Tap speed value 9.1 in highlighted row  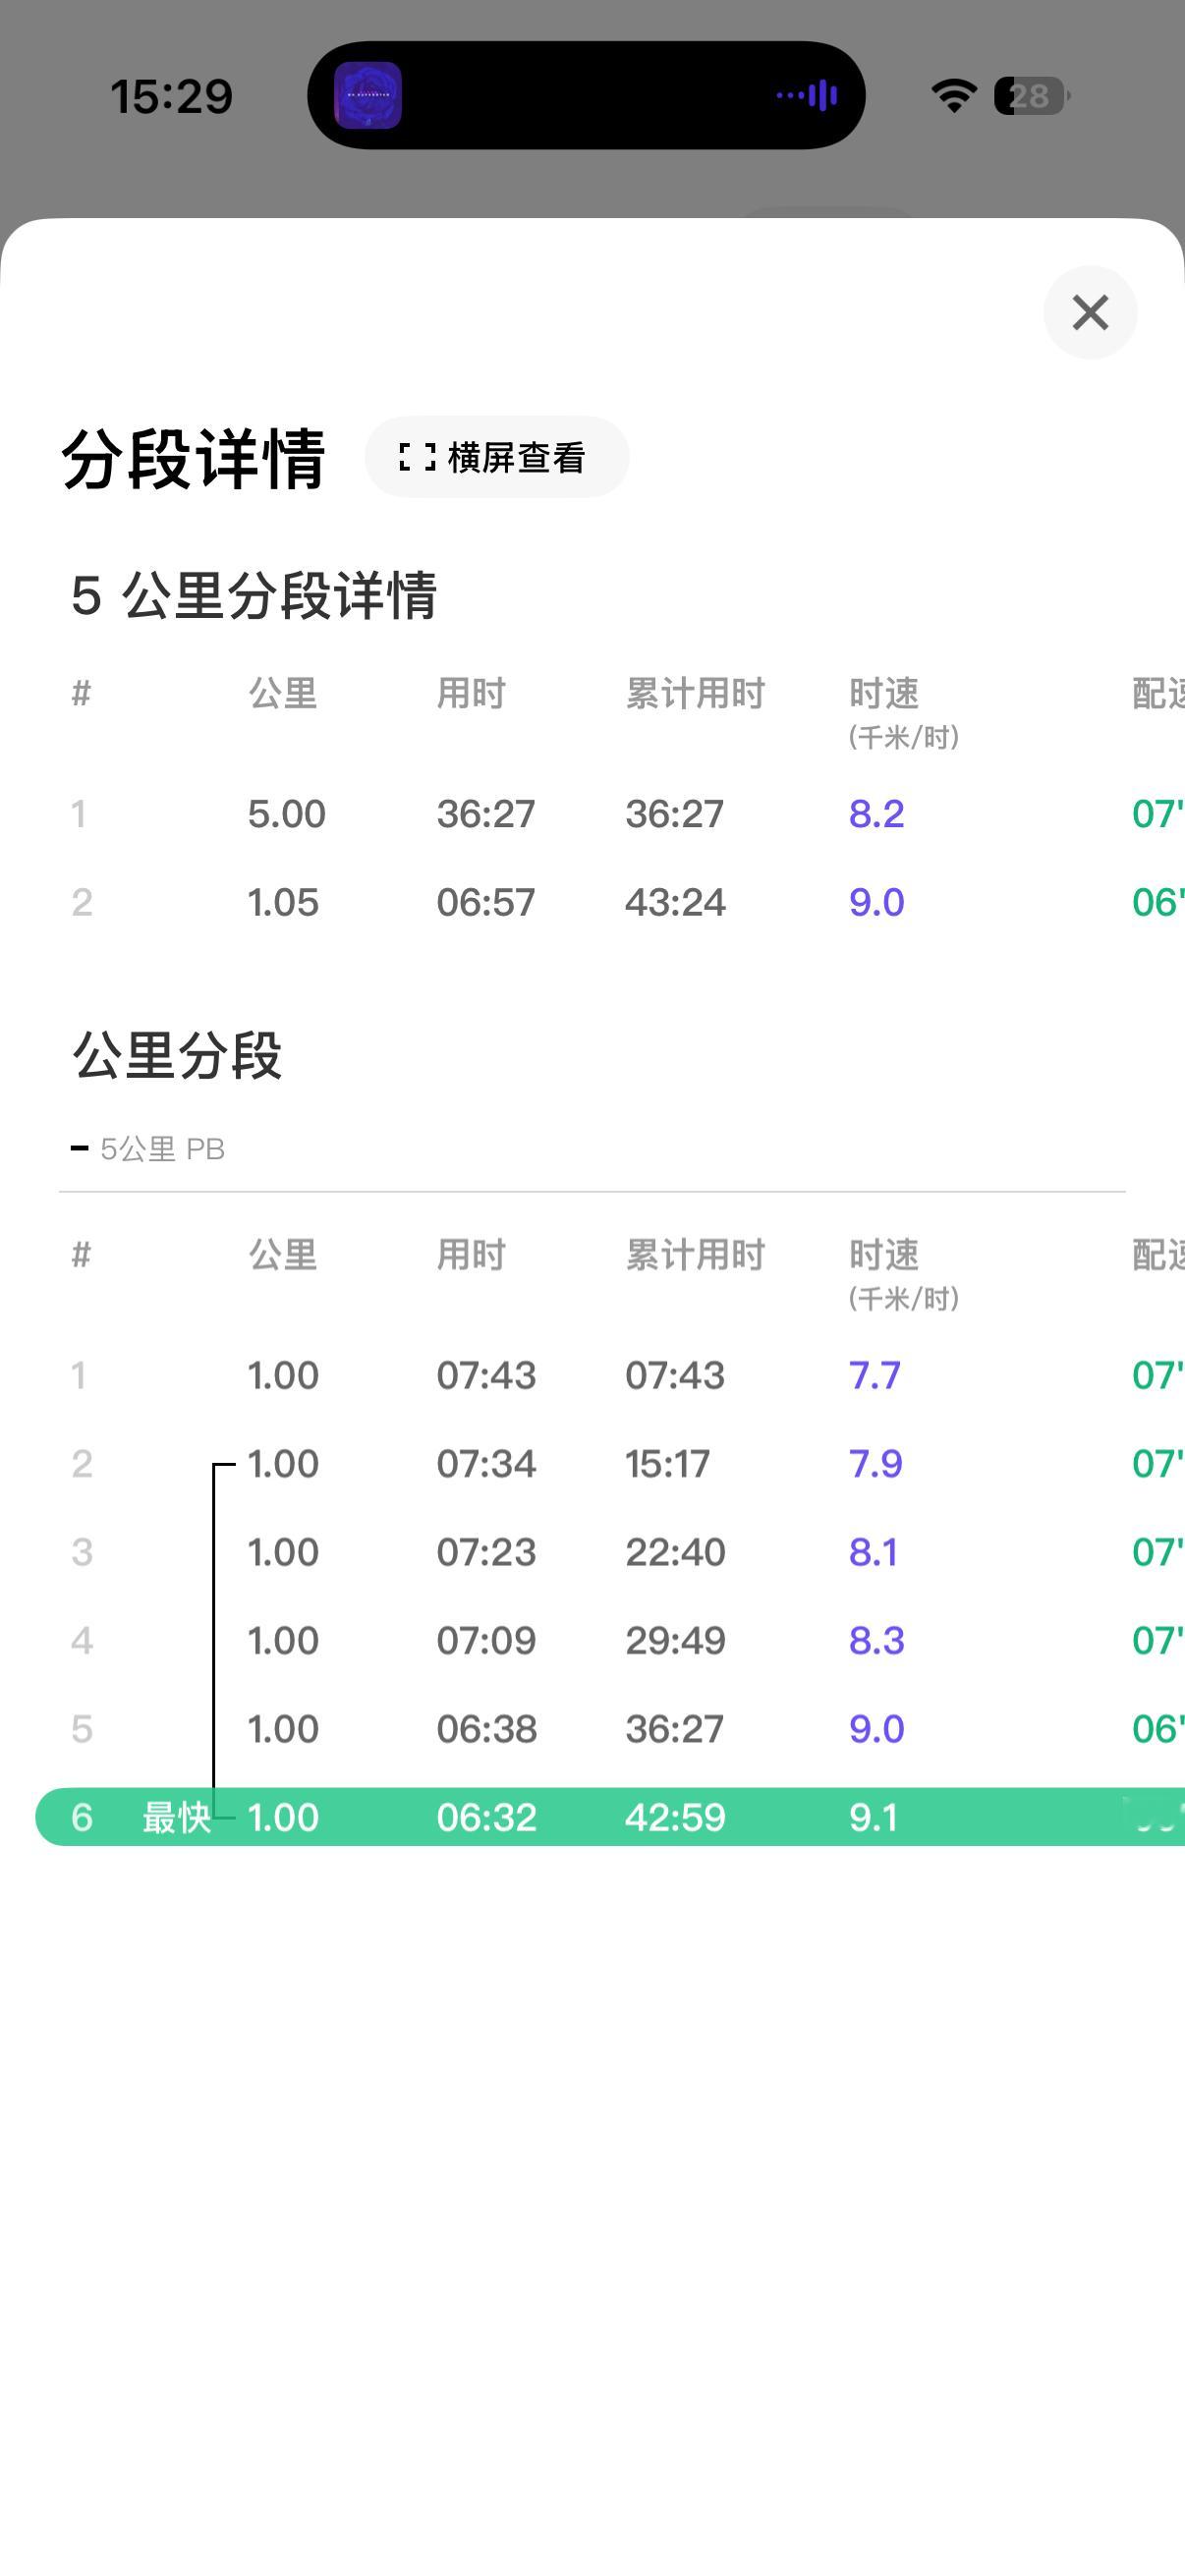(873, 1817)
